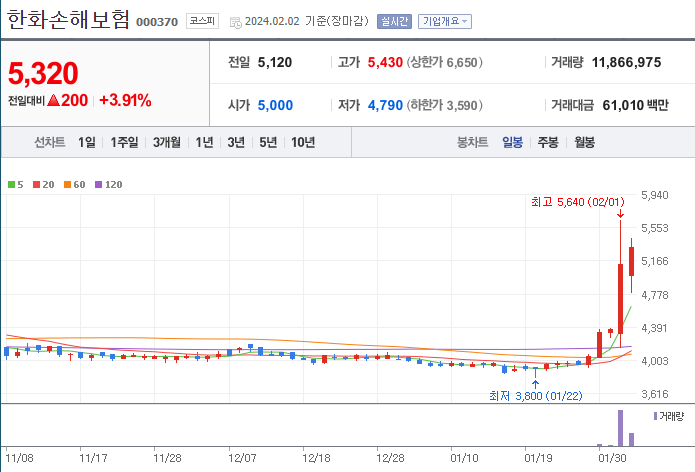Click the red 20-day moving average swatch
Image resolution: width=695 pixels, height=472 pixels.
[36, 184]
